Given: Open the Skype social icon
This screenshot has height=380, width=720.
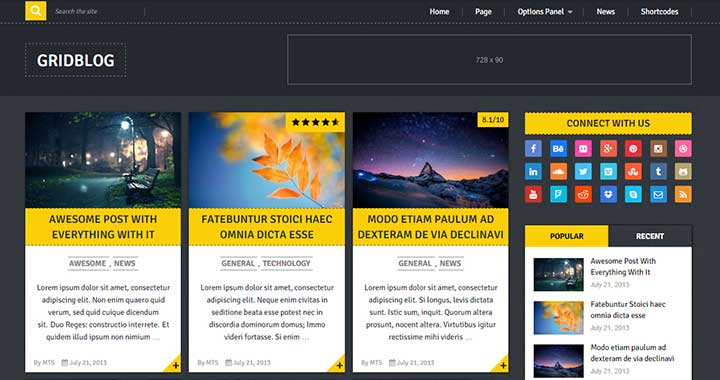Looking at the screenshot, I should pos(633,195).
